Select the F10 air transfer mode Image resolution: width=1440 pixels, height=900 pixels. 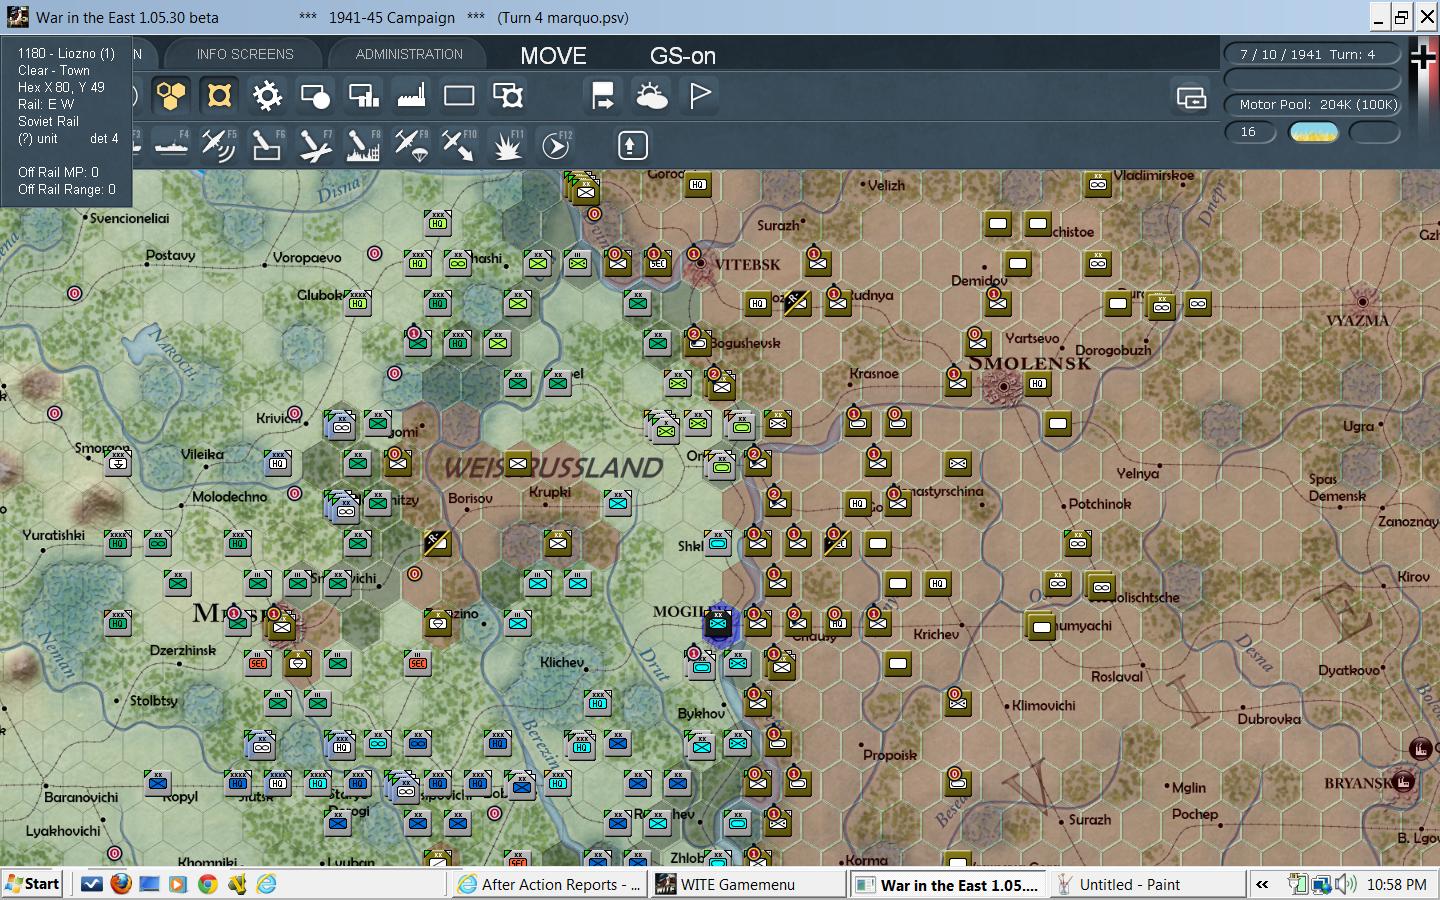click(459, 146)
